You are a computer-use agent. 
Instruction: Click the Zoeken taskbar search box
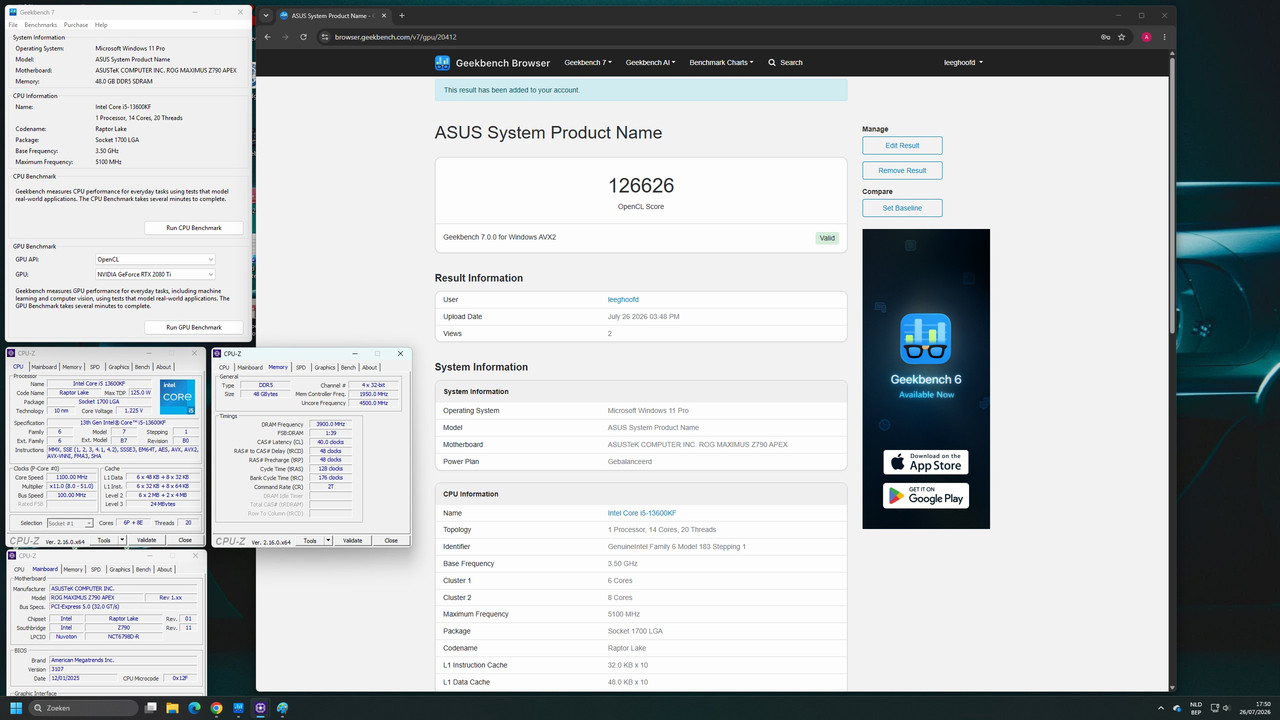(x=84, y=708)
